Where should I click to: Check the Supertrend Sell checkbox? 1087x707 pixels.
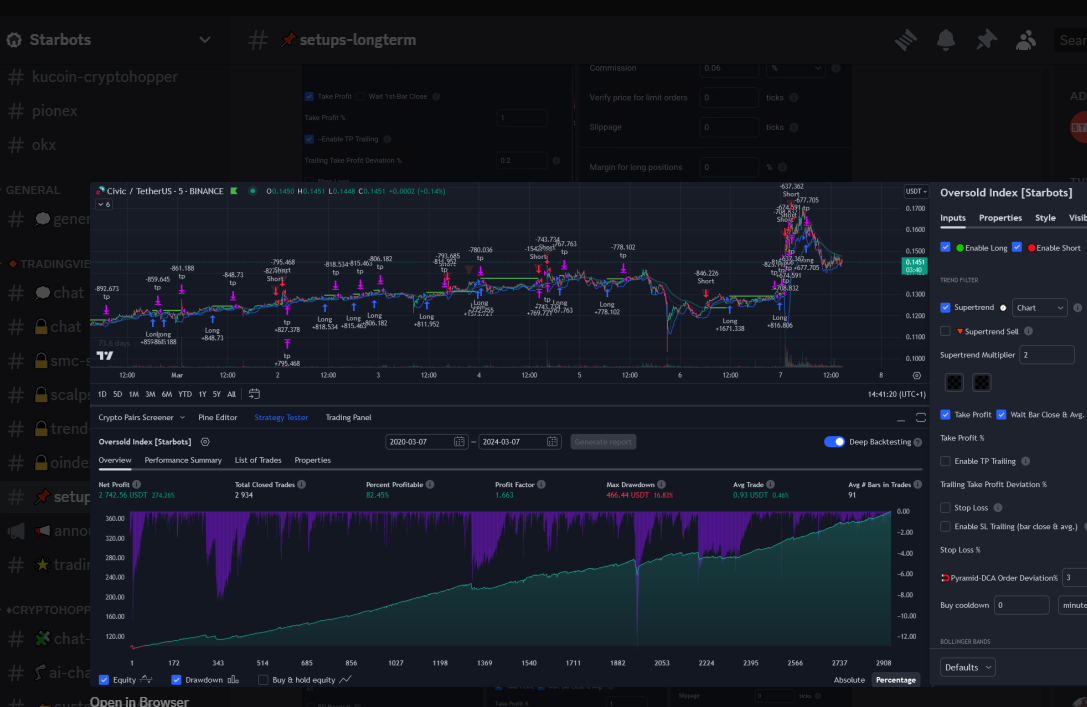click(x=946, y=331)
